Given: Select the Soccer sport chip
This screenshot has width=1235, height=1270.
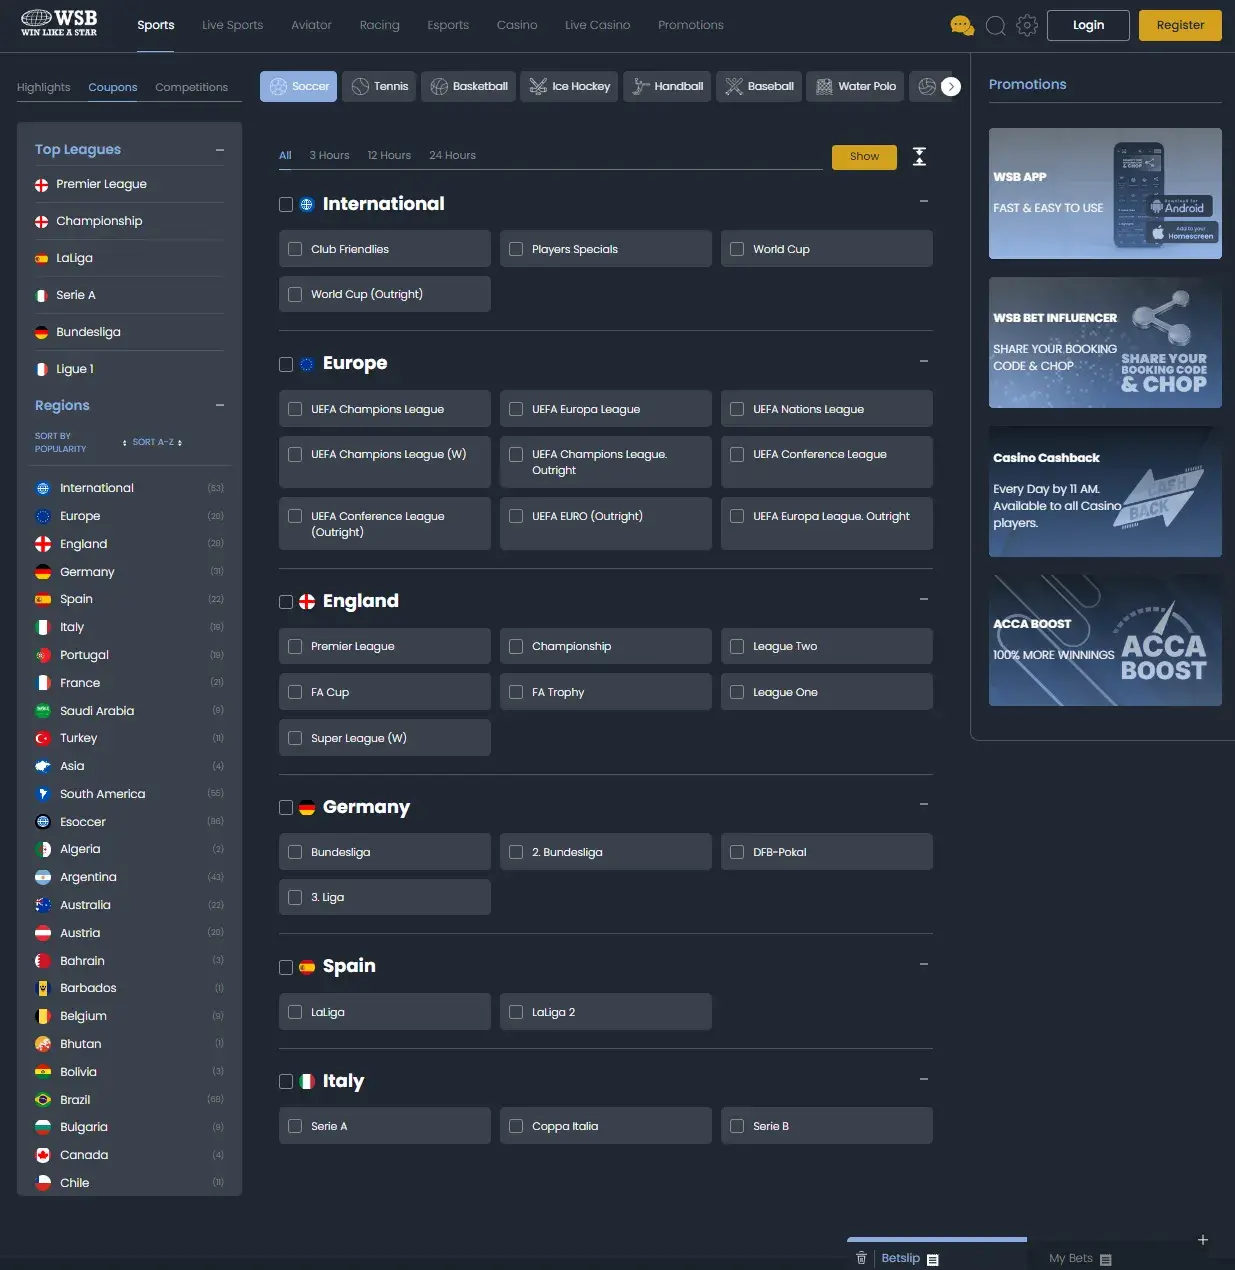Looking at the screenshot, I should [x=299, y=87].
